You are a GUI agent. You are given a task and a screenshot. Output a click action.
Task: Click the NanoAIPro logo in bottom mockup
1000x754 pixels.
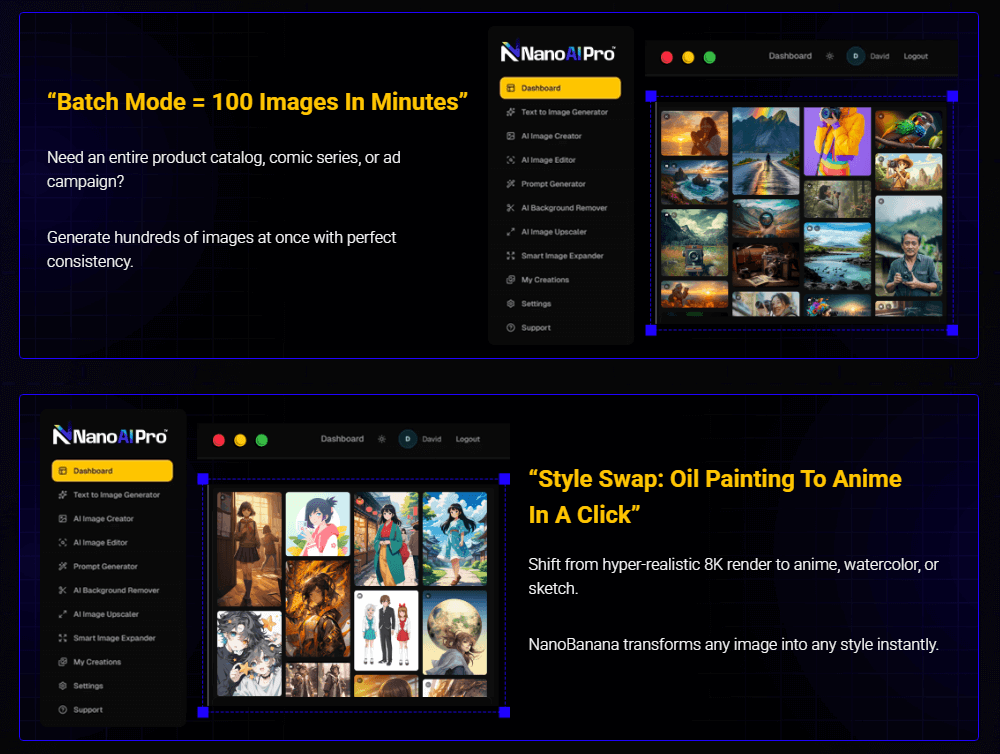(110, 436)
